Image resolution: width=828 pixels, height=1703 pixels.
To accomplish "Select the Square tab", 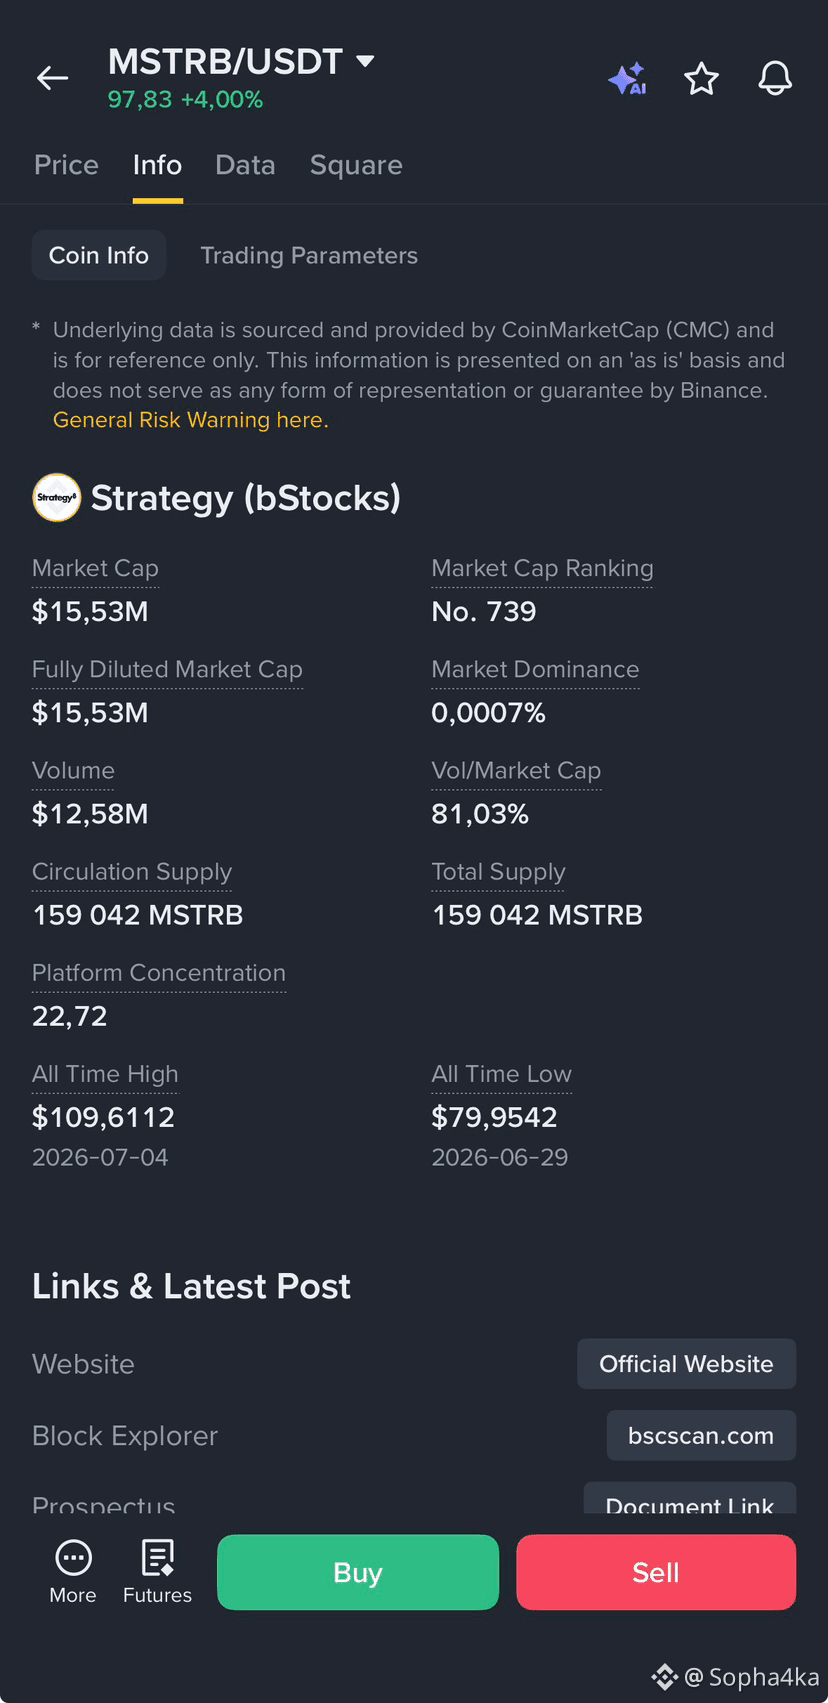I will point(356,165).
